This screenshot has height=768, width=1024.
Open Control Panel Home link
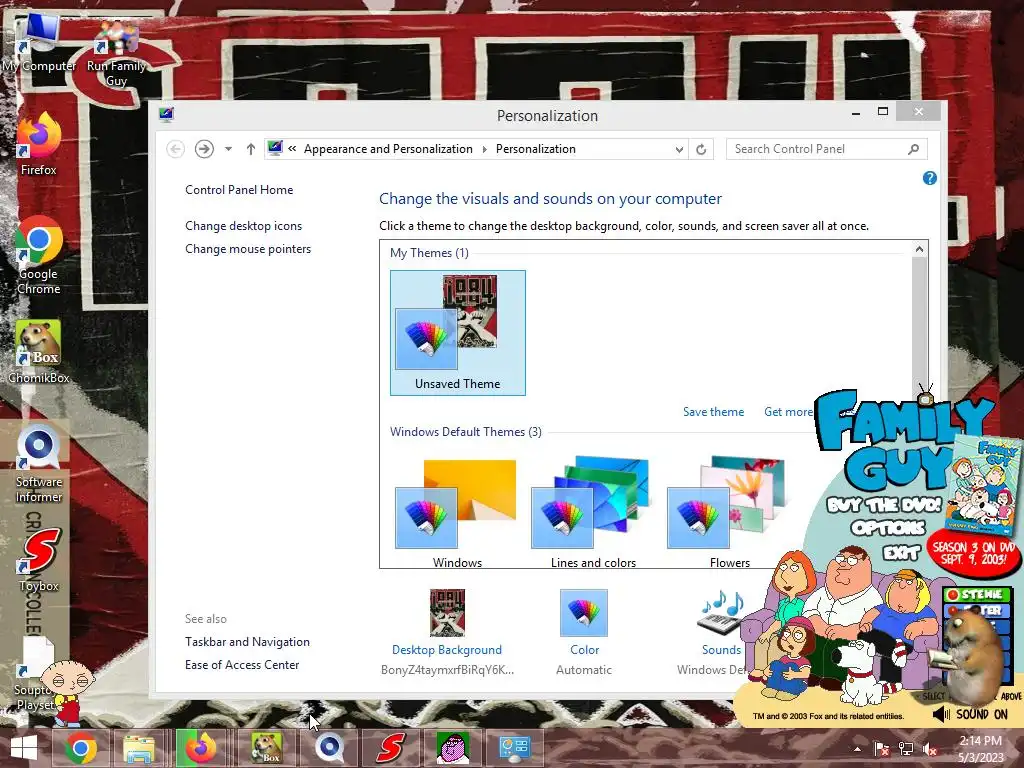239,190
